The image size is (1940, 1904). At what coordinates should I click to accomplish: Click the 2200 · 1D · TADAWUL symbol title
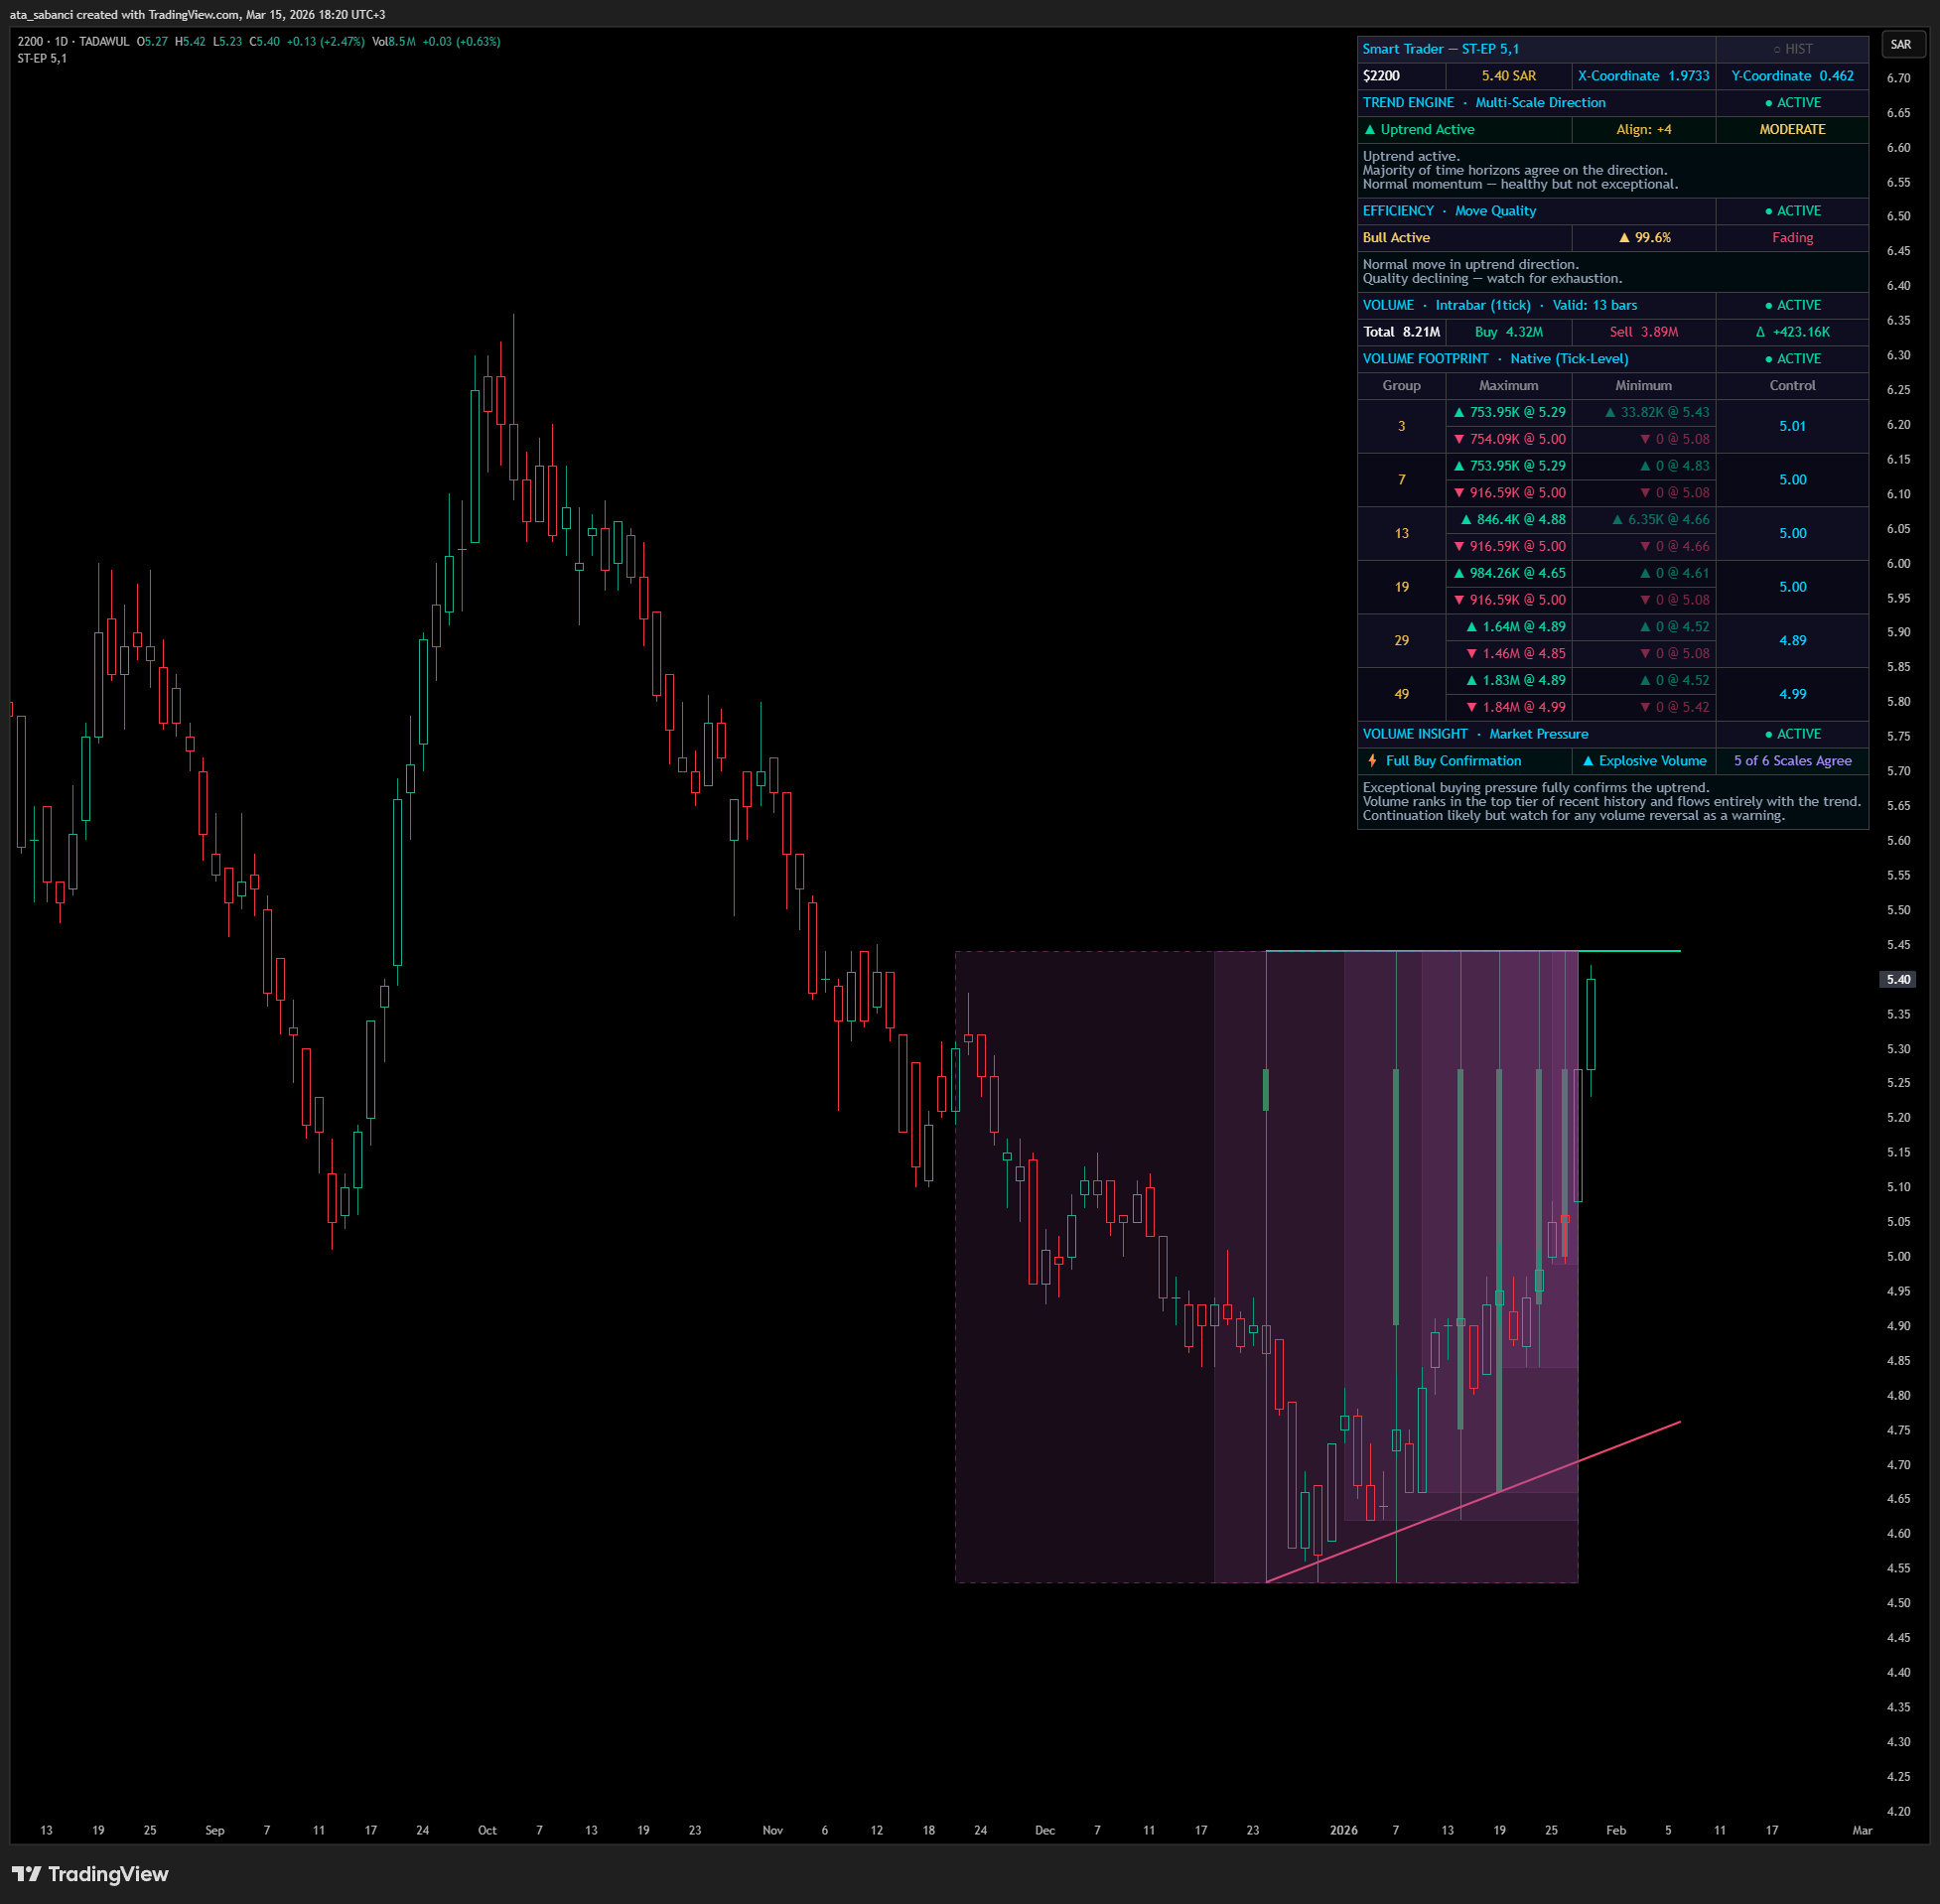pos(73,41)
